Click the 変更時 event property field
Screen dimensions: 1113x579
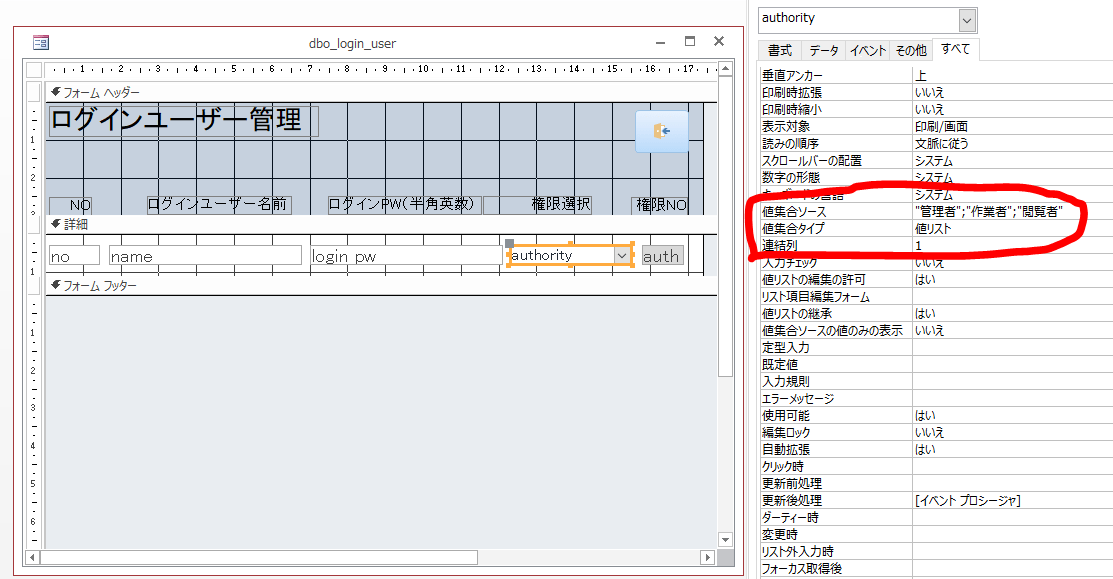click(x=1012, y=535)
